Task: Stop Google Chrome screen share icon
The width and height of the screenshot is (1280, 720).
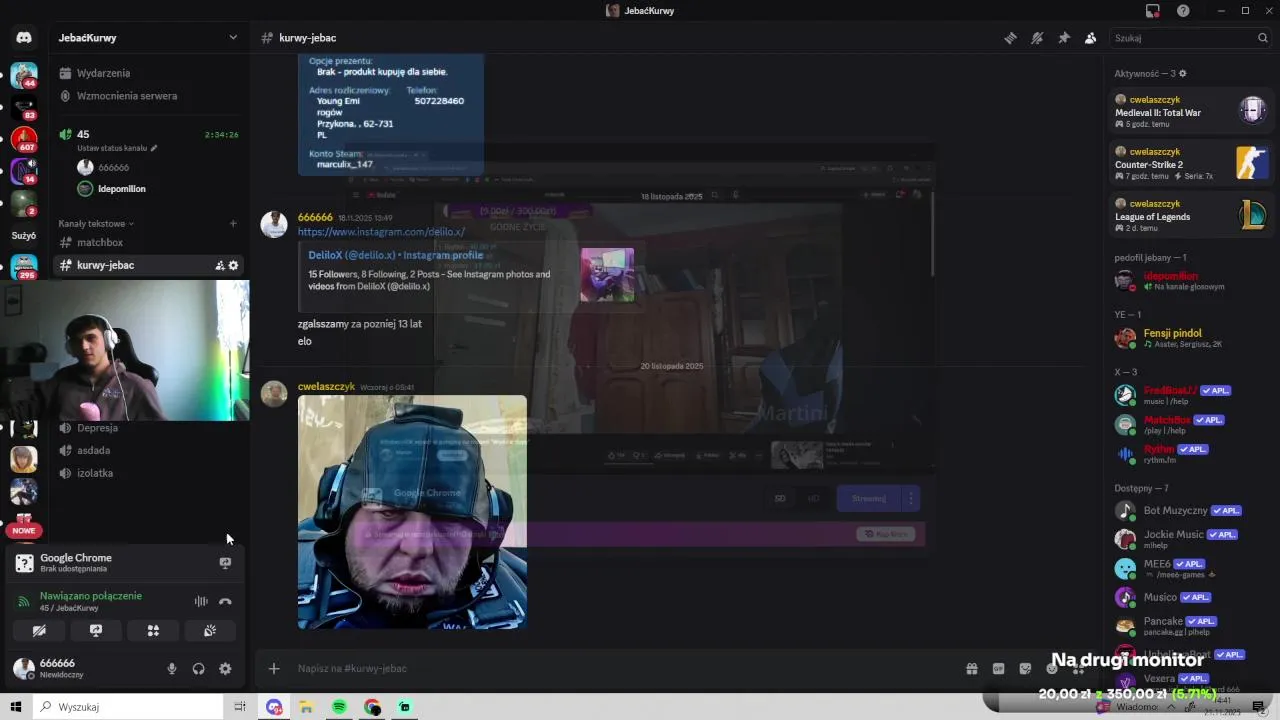Action: pyautogui.click(x=225, y=563)
